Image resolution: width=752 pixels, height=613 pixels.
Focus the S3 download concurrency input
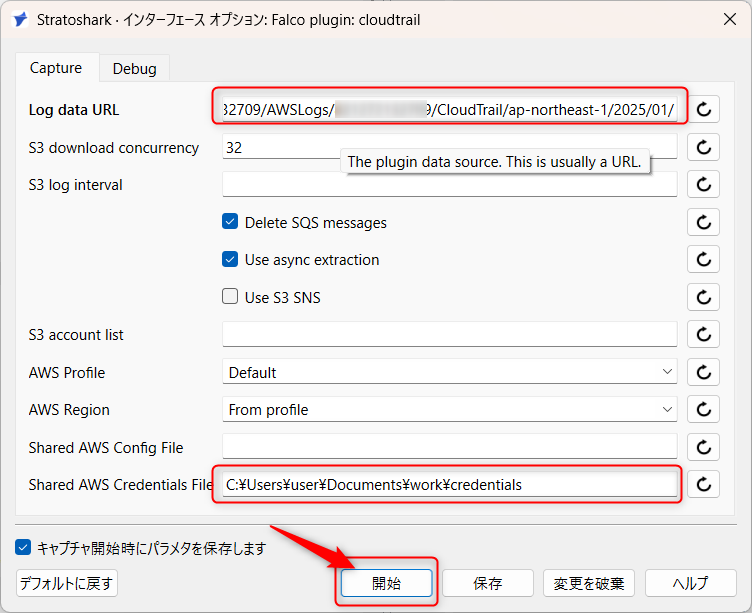pos(449,147)
